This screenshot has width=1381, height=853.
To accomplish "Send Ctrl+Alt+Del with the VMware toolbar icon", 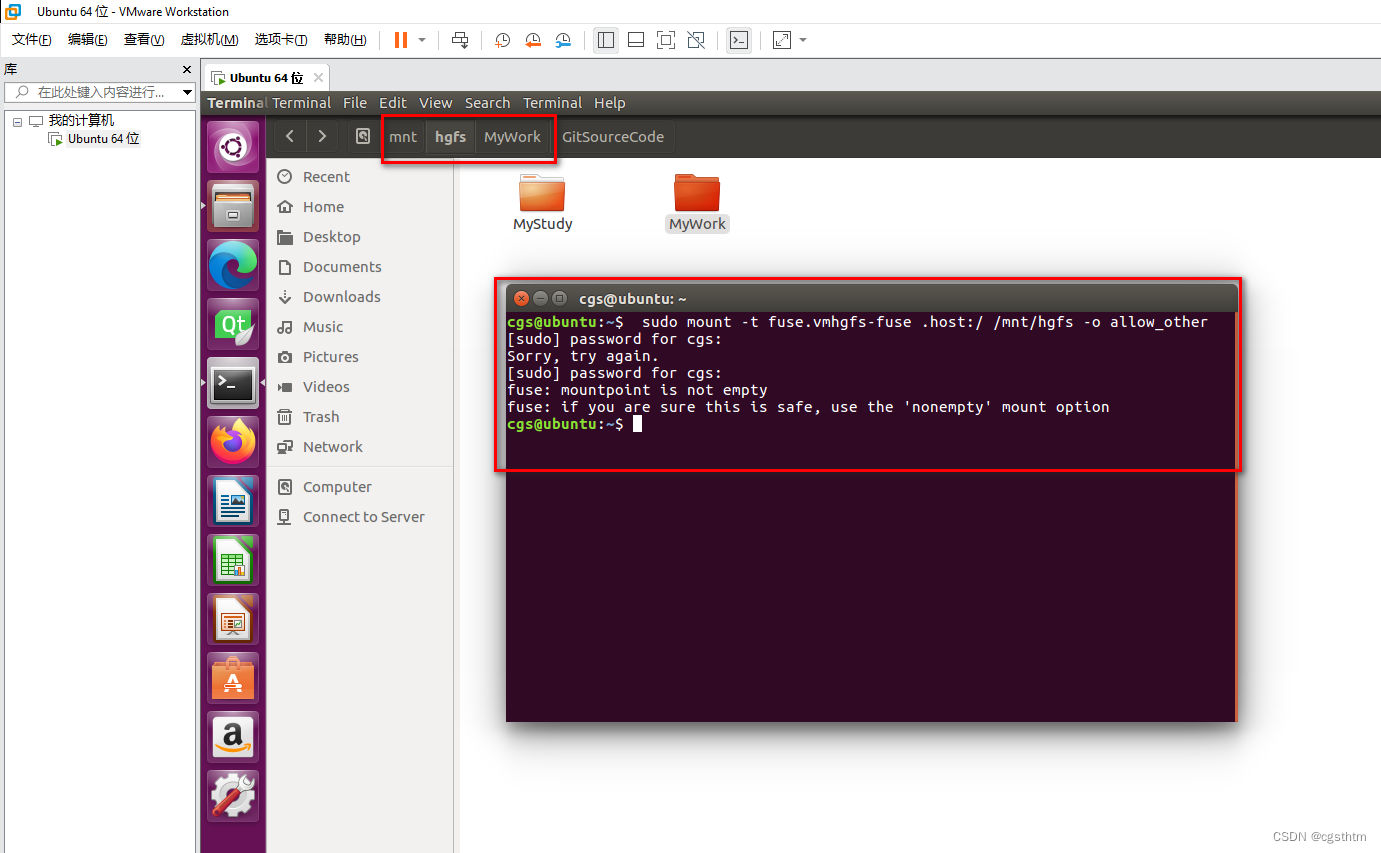I will [x=459, y=40].
